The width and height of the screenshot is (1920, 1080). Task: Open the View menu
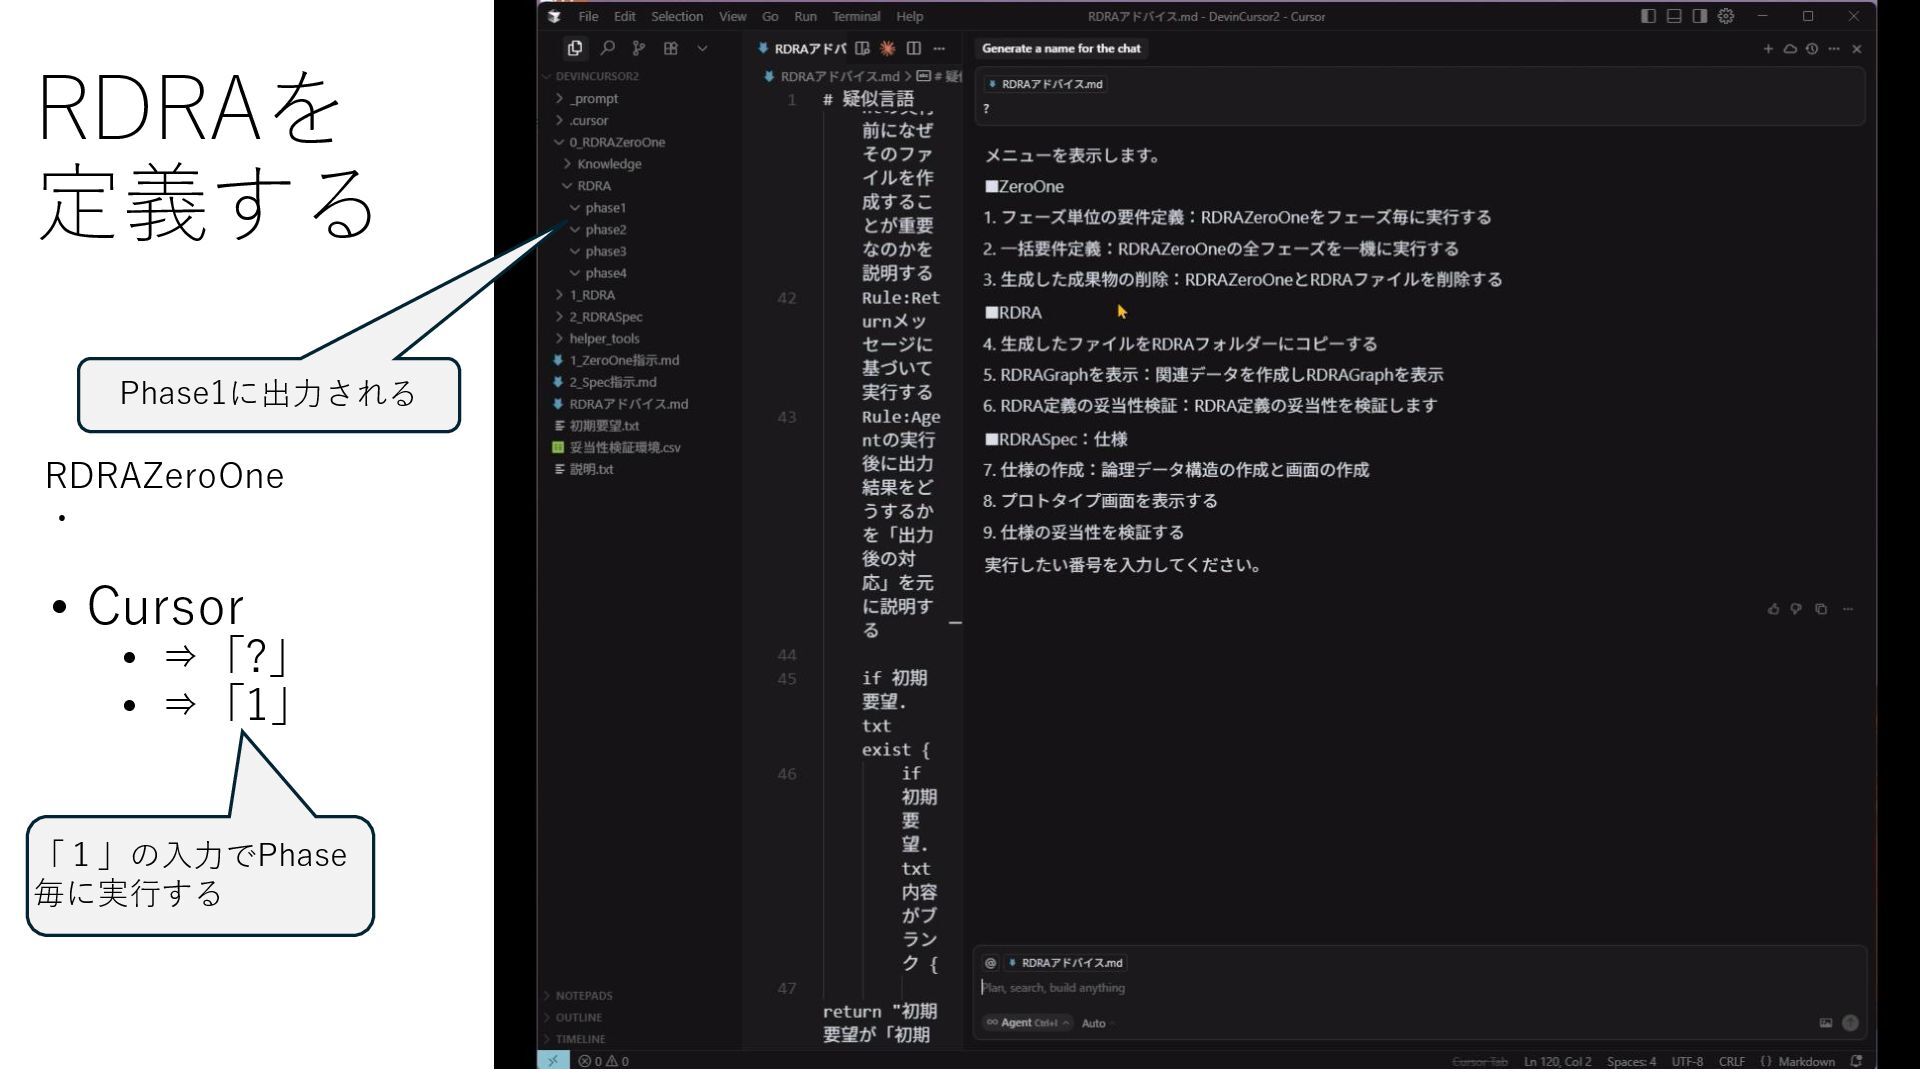tap(733, 16)
